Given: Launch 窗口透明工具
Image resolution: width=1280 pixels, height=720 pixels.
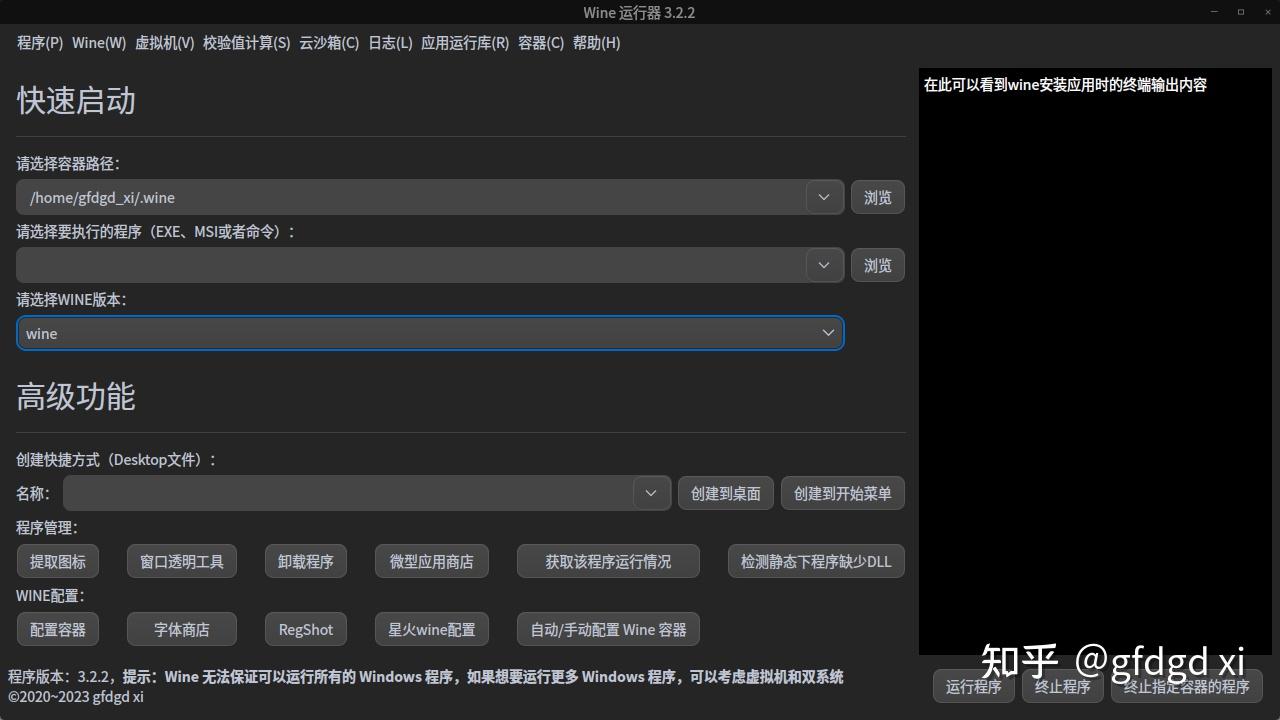Looking at the screenshot, I should coord(181,561).
